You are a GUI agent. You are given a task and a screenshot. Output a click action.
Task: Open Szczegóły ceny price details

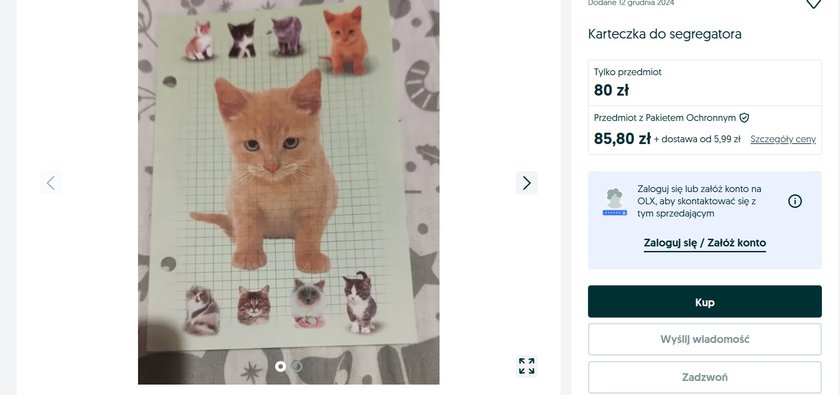pos(783,139)
